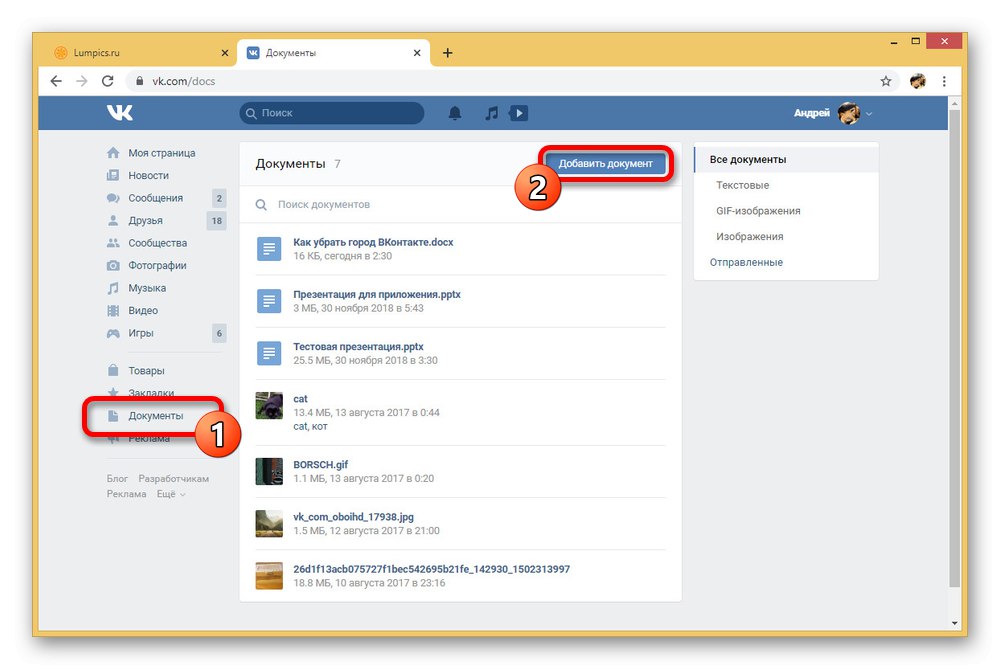Focus the header Поиск search box
This screenshot has height=669, width=1000.
point(332,114)
